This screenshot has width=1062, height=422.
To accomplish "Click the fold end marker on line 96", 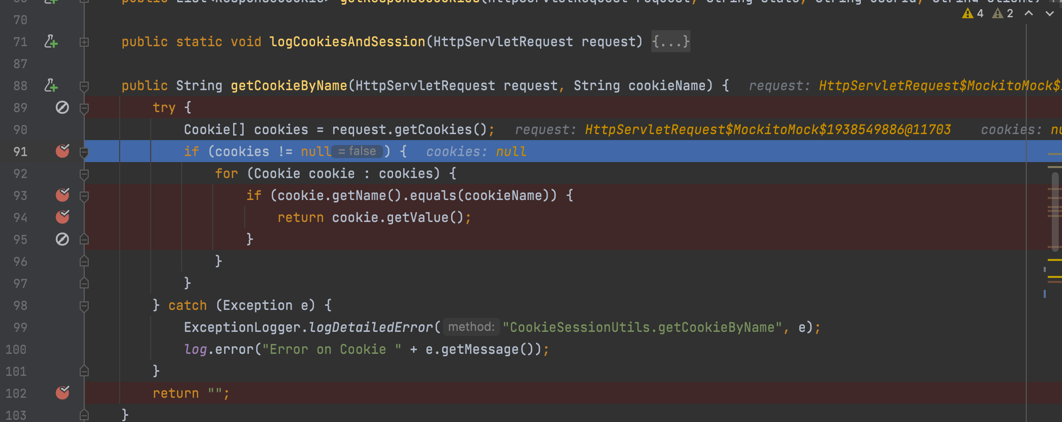I will point(84,260).
